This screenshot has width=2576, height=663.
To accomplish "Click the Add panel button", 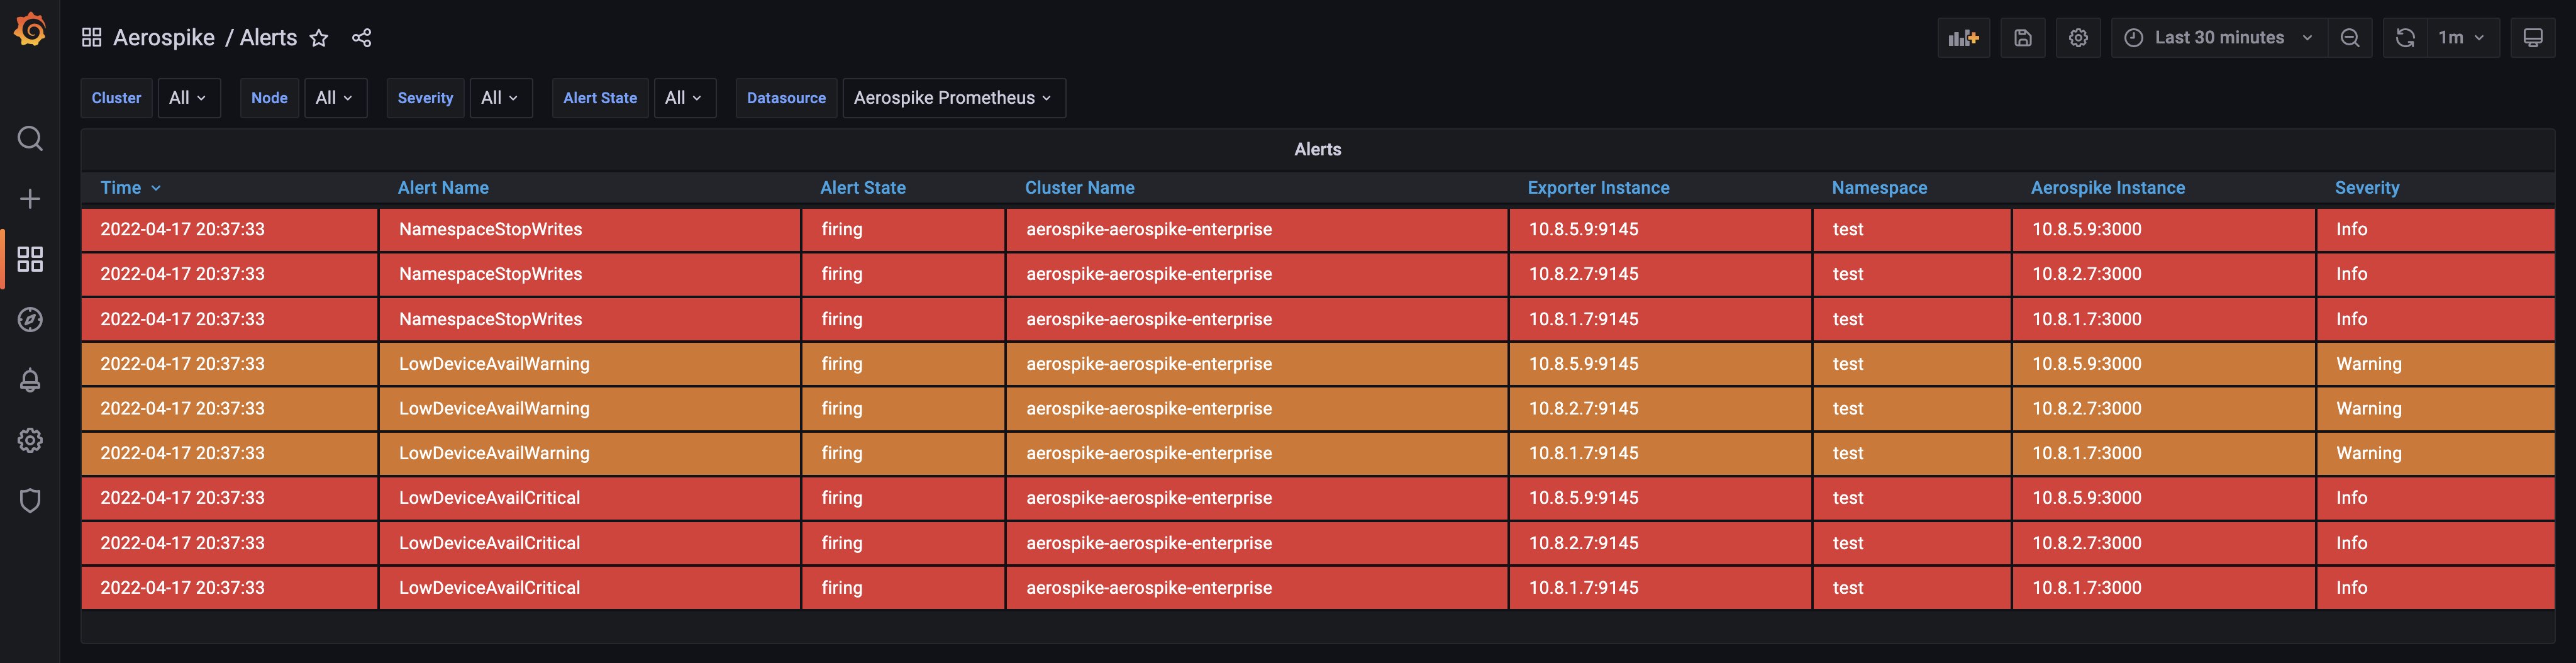I will (1963, 38).
